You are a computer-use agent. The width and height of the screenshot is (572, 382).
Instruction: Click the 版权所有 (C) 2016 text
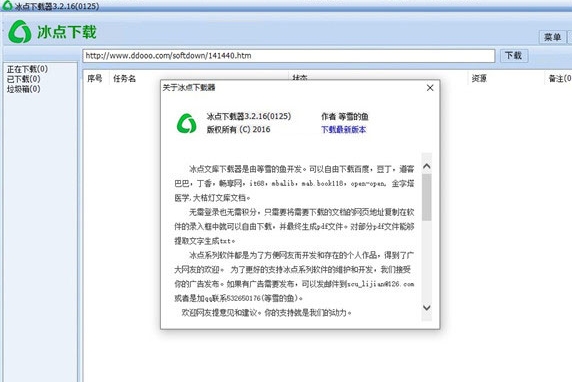pyautogui.click(x=239, y=129)
